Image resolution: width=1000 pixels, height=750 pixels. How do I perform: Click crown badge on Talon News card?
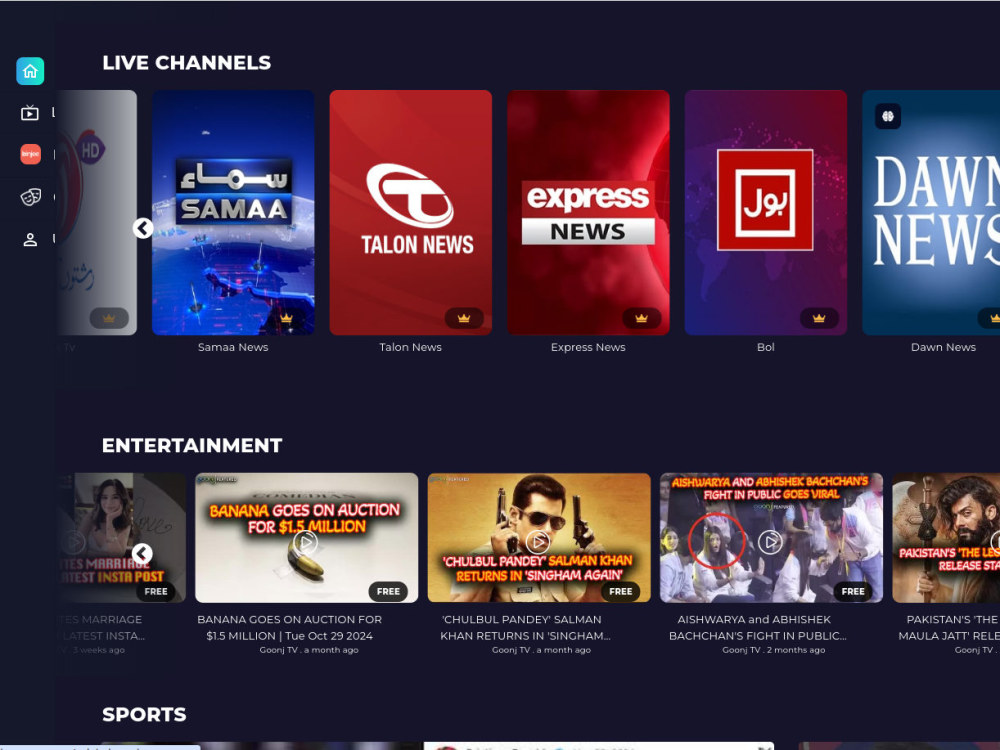tap(464, 318)
